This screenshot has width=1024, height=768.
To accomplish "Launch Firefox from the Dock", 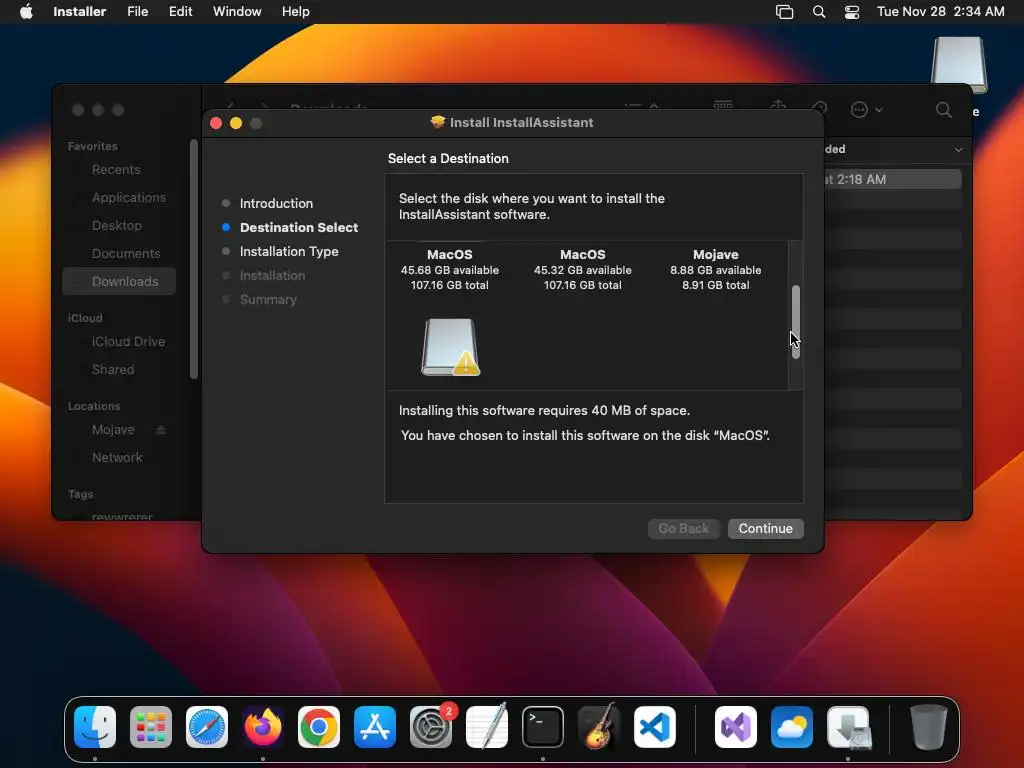I will (x=263, y=727).
